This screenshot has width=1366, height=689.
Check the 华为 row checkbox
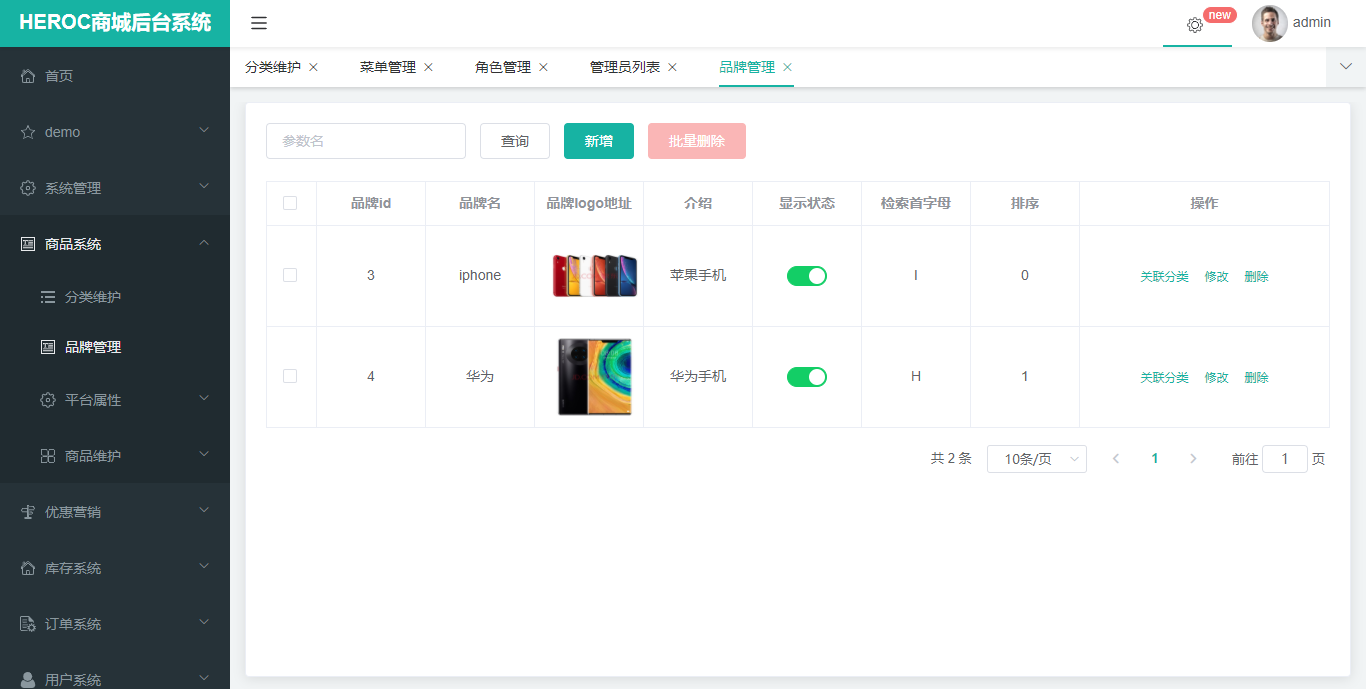pyautogui.click(x=290, y=376)
